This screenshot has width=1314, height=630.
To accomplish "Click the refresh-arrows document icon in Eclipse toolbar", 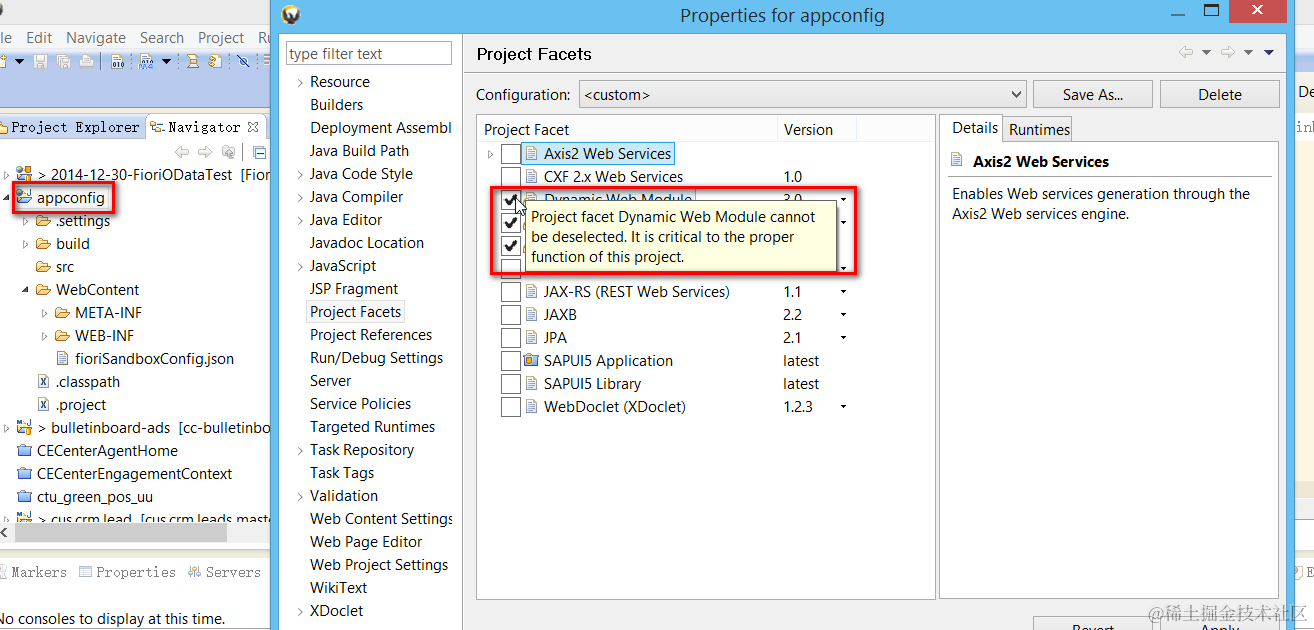I will click(215, 62).
